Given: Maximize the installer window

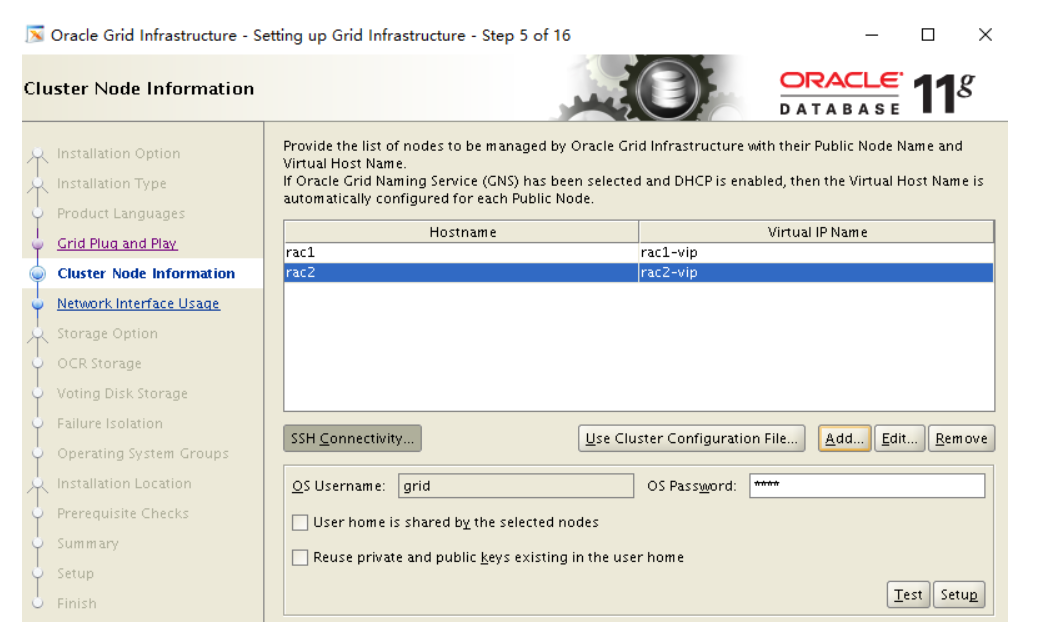Looking at the screenshot, I should pos(928,35).
